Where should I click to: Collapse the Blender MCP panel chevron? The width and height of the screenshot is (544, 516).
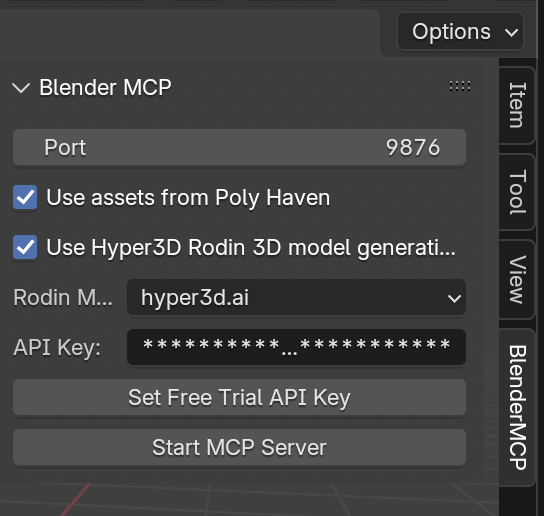click(x=21, y=87)
